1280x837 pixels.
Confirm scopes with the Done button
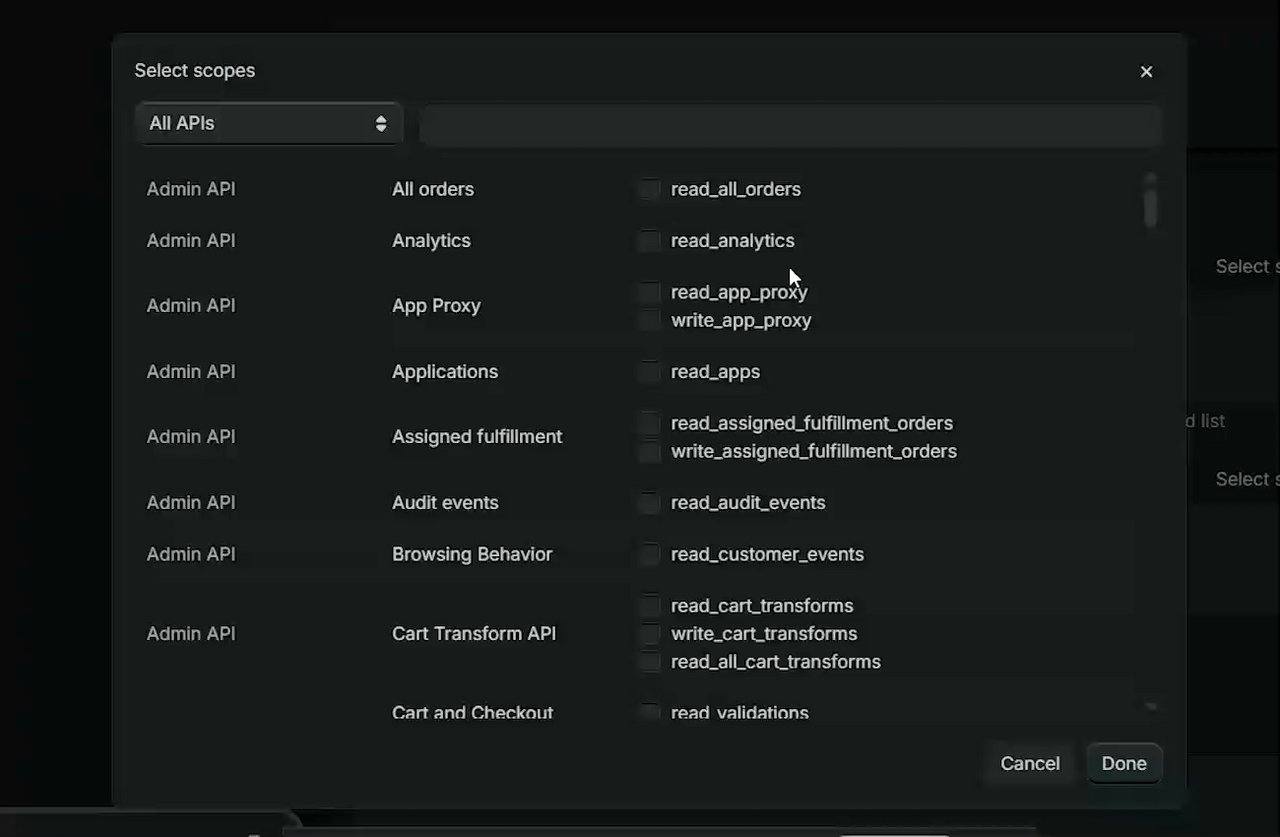1124,763
